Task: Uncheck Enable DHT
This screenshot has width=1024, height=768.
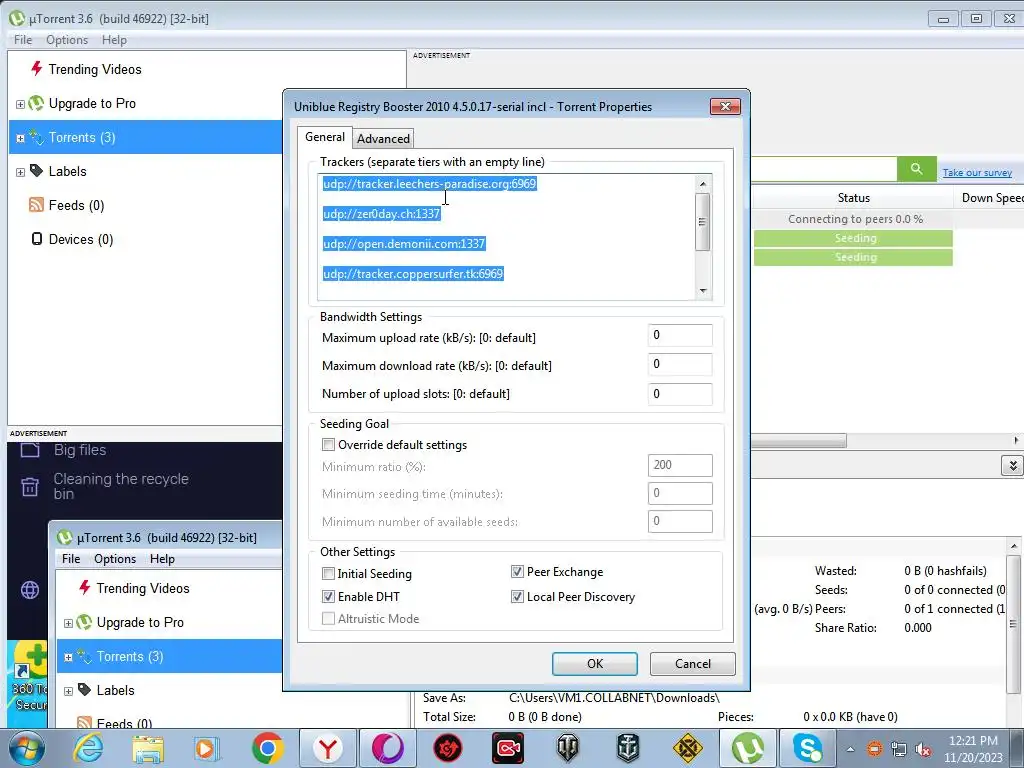Action: (328, 596)
